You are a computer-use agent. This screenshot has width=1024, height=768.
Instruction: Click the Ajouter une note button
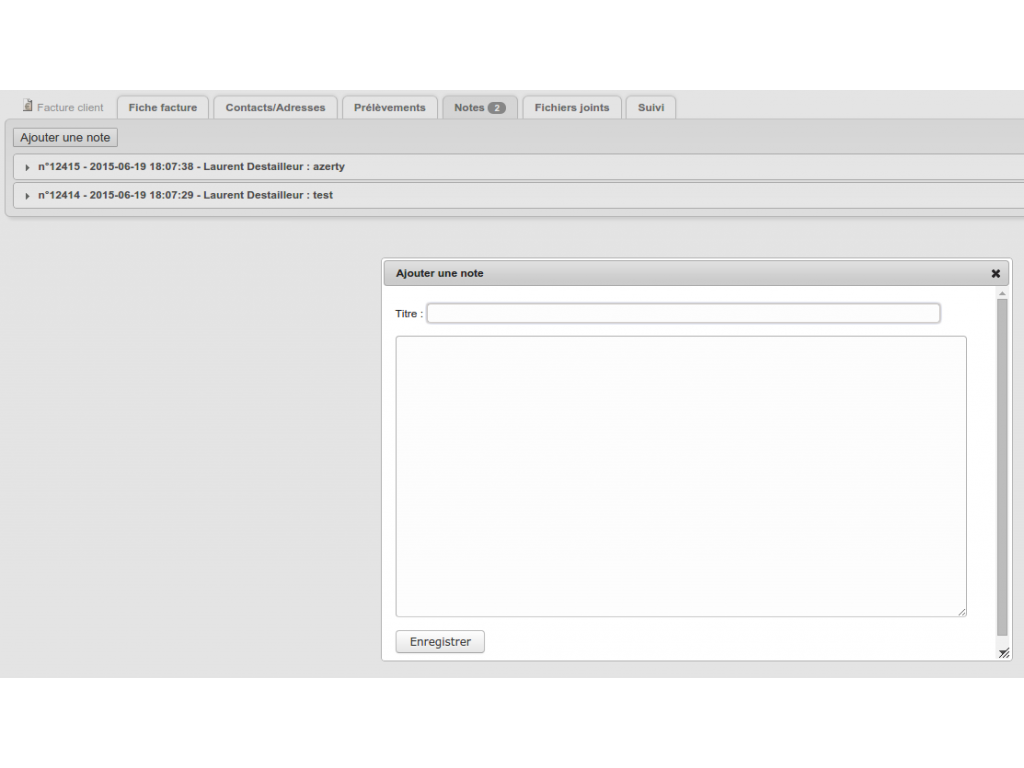tap(65, 138)
